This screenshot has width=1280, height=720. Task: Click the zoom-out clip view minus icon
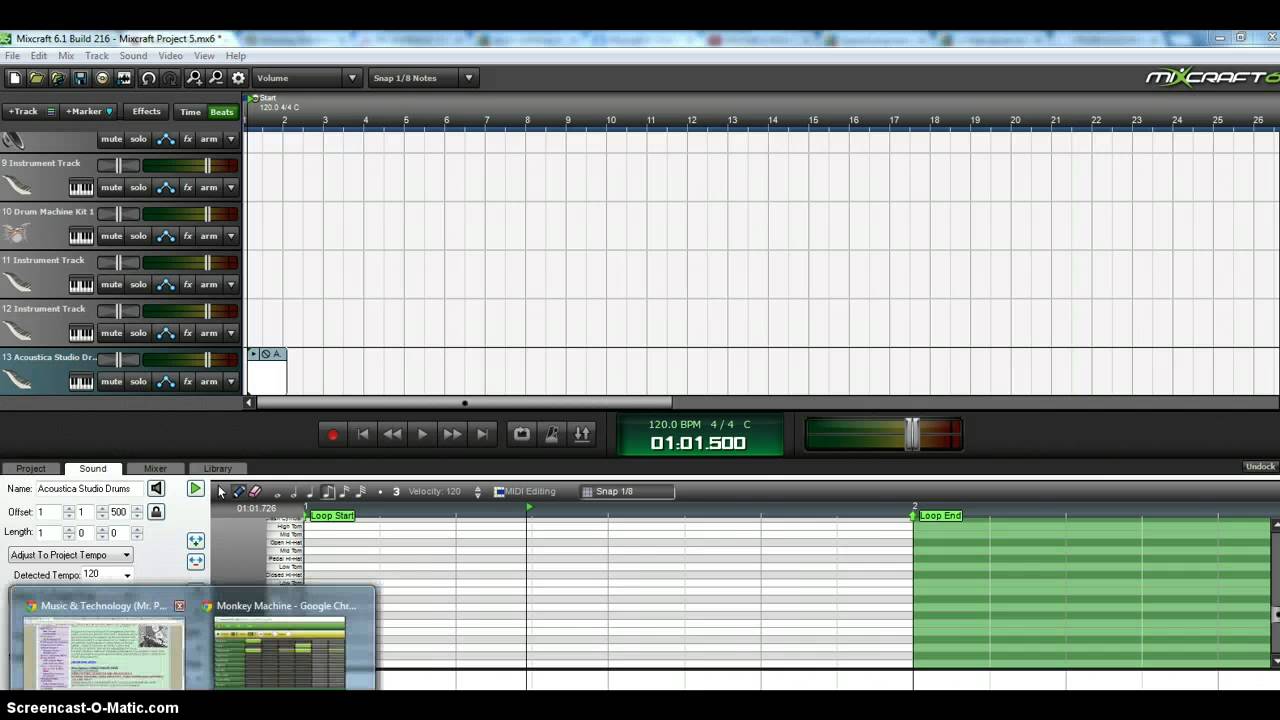pyautogui.click(x=195, y=562)
